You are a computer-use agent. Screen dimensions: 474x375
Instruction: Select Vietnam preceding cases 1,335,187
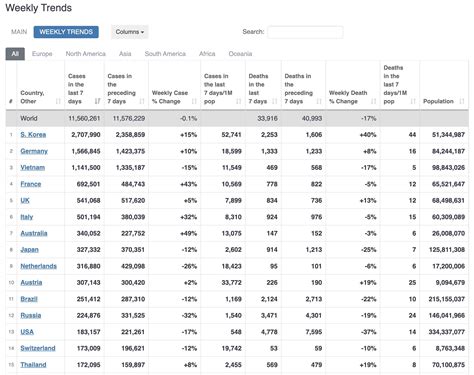[130, 168]
